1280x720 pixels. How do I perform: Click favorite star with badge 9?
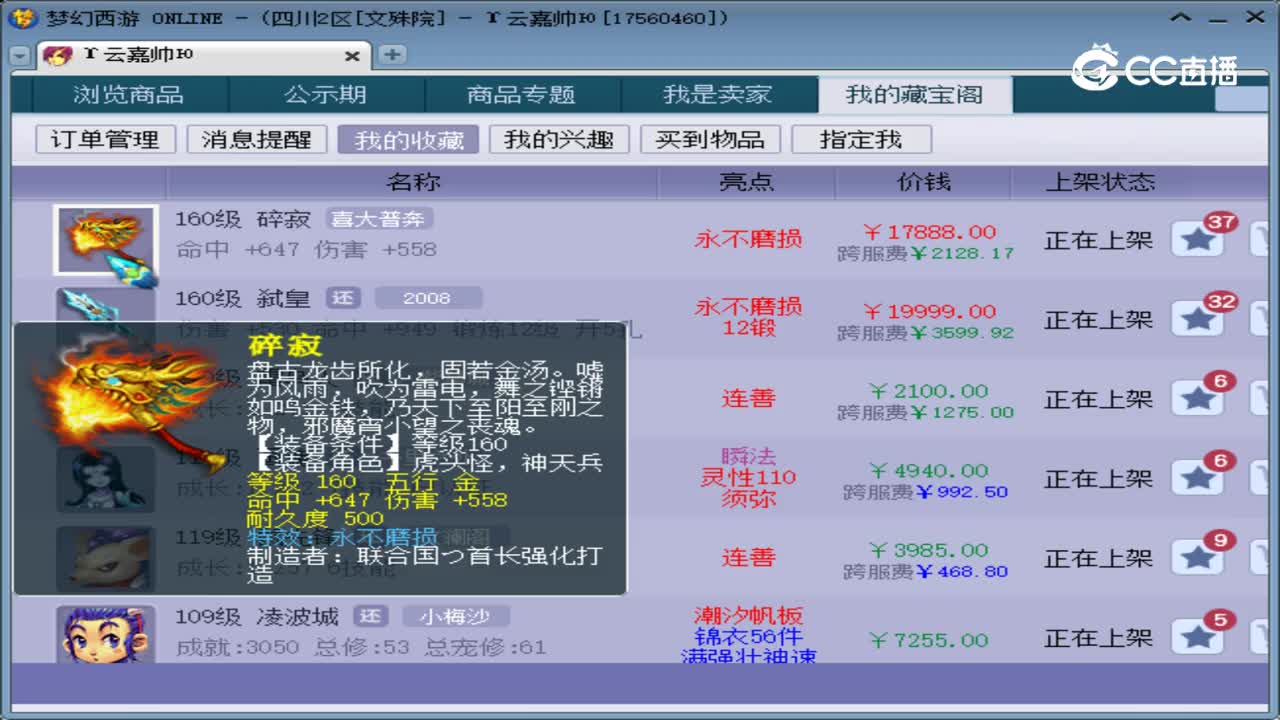[x=1197, y=559]
